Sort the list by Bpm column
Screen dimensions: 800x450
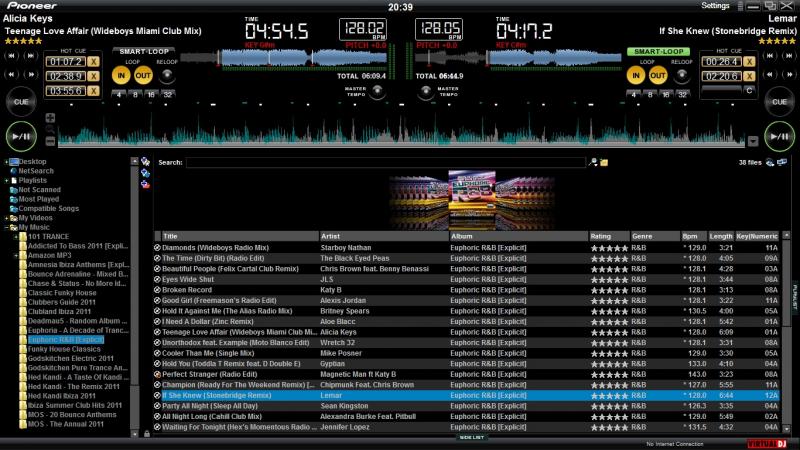[694, 236]
